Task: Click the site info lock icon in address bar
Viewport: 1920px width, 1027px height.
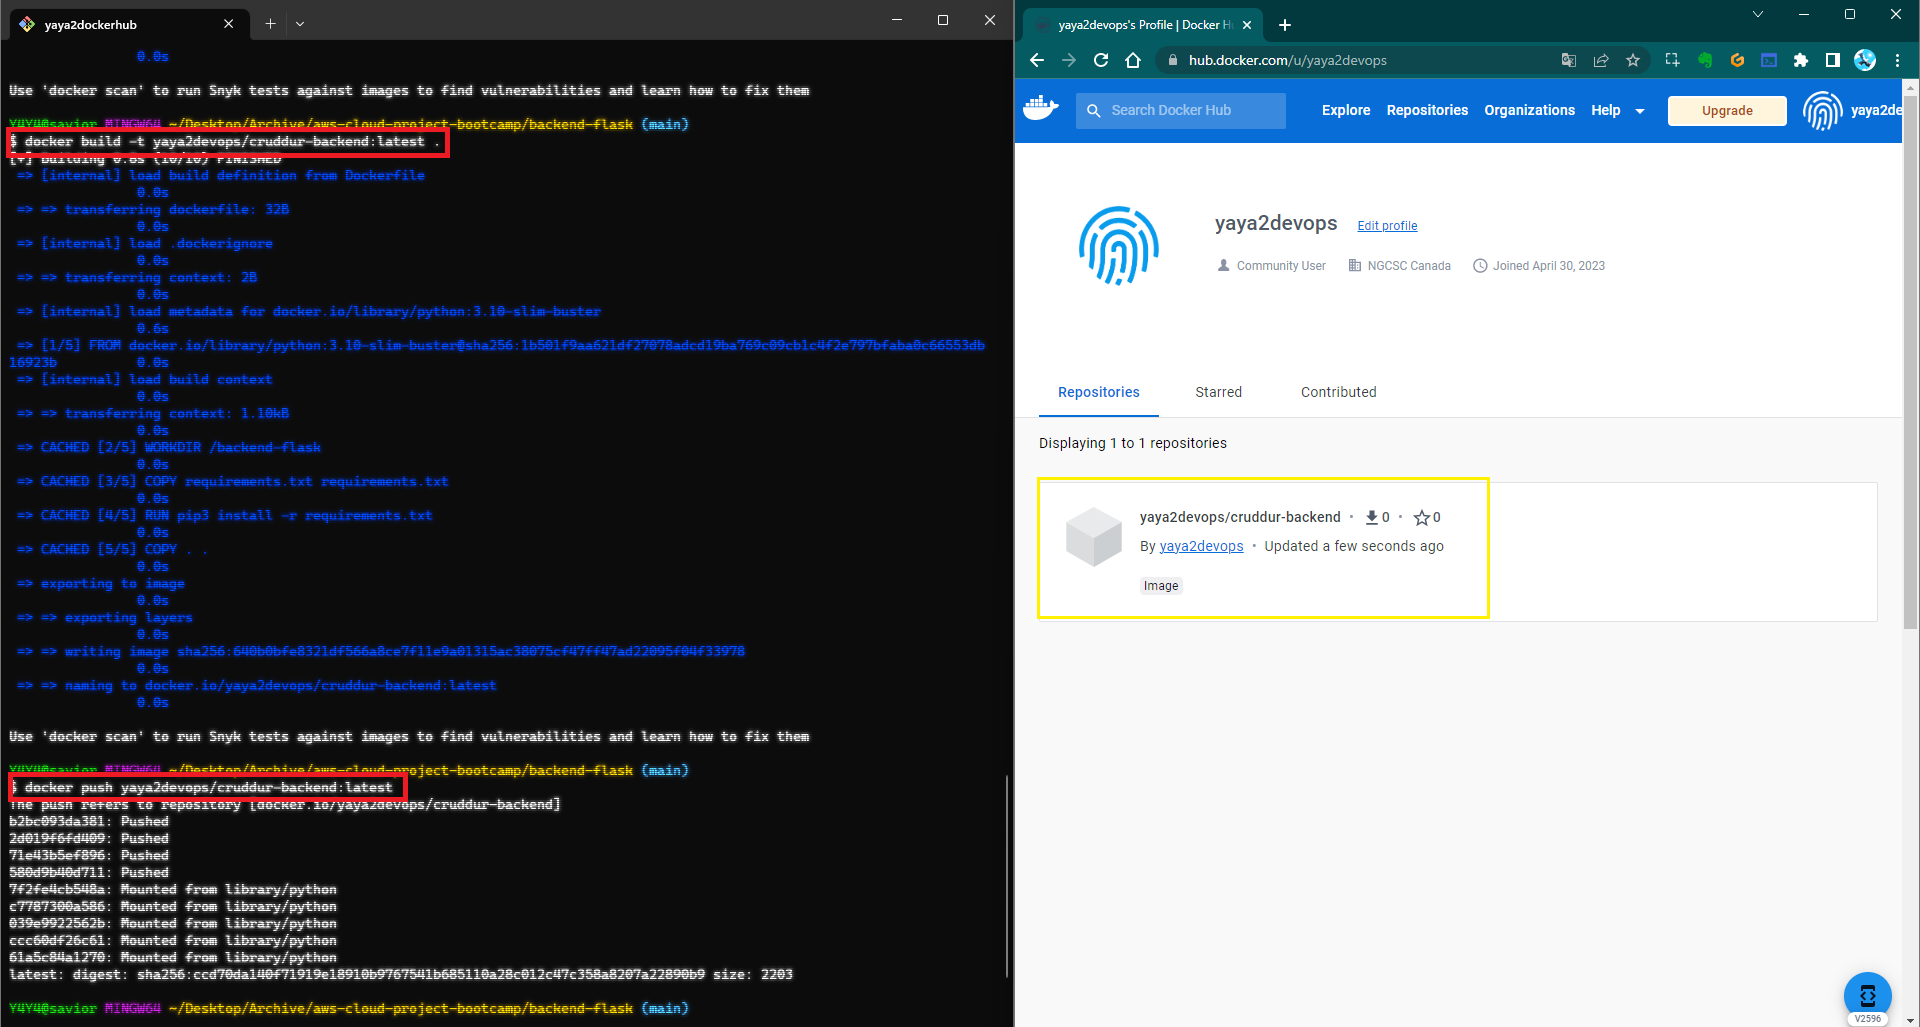Action: (x=1173, y=60)
